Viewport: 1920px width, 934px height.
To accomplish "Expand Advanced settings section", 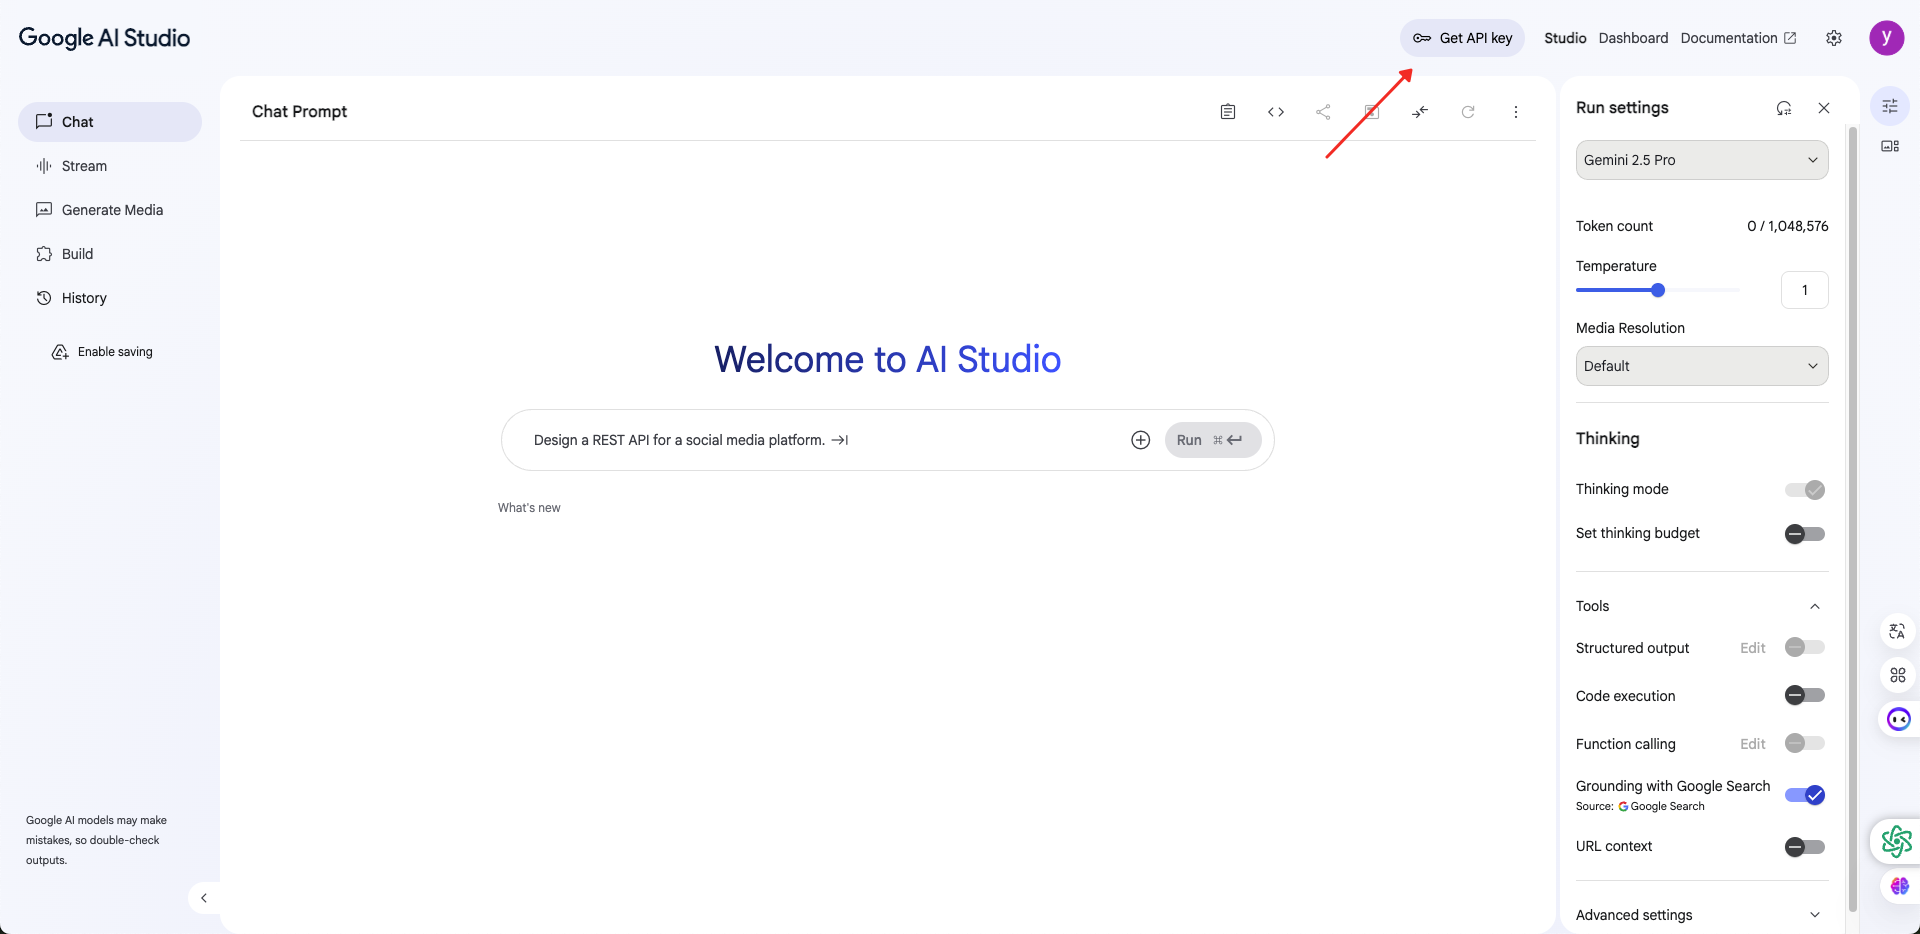I will point(1702,915).
